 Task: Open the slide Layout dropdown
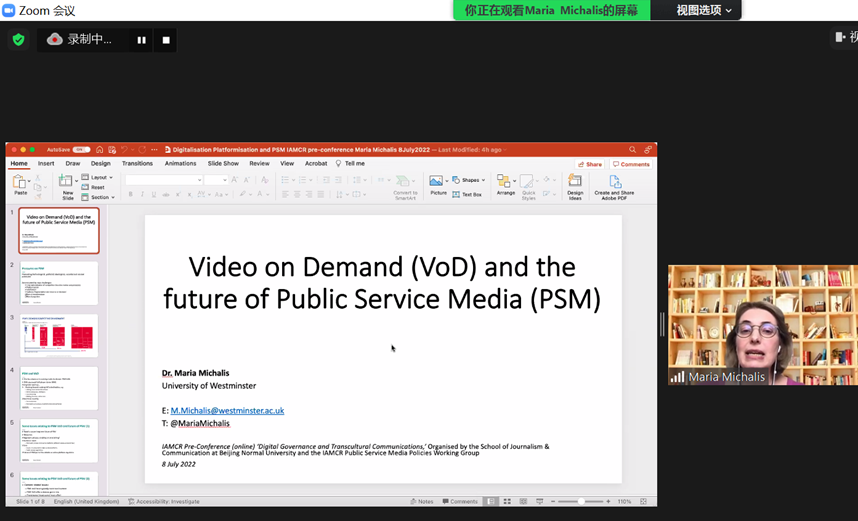tap(98, 177)
